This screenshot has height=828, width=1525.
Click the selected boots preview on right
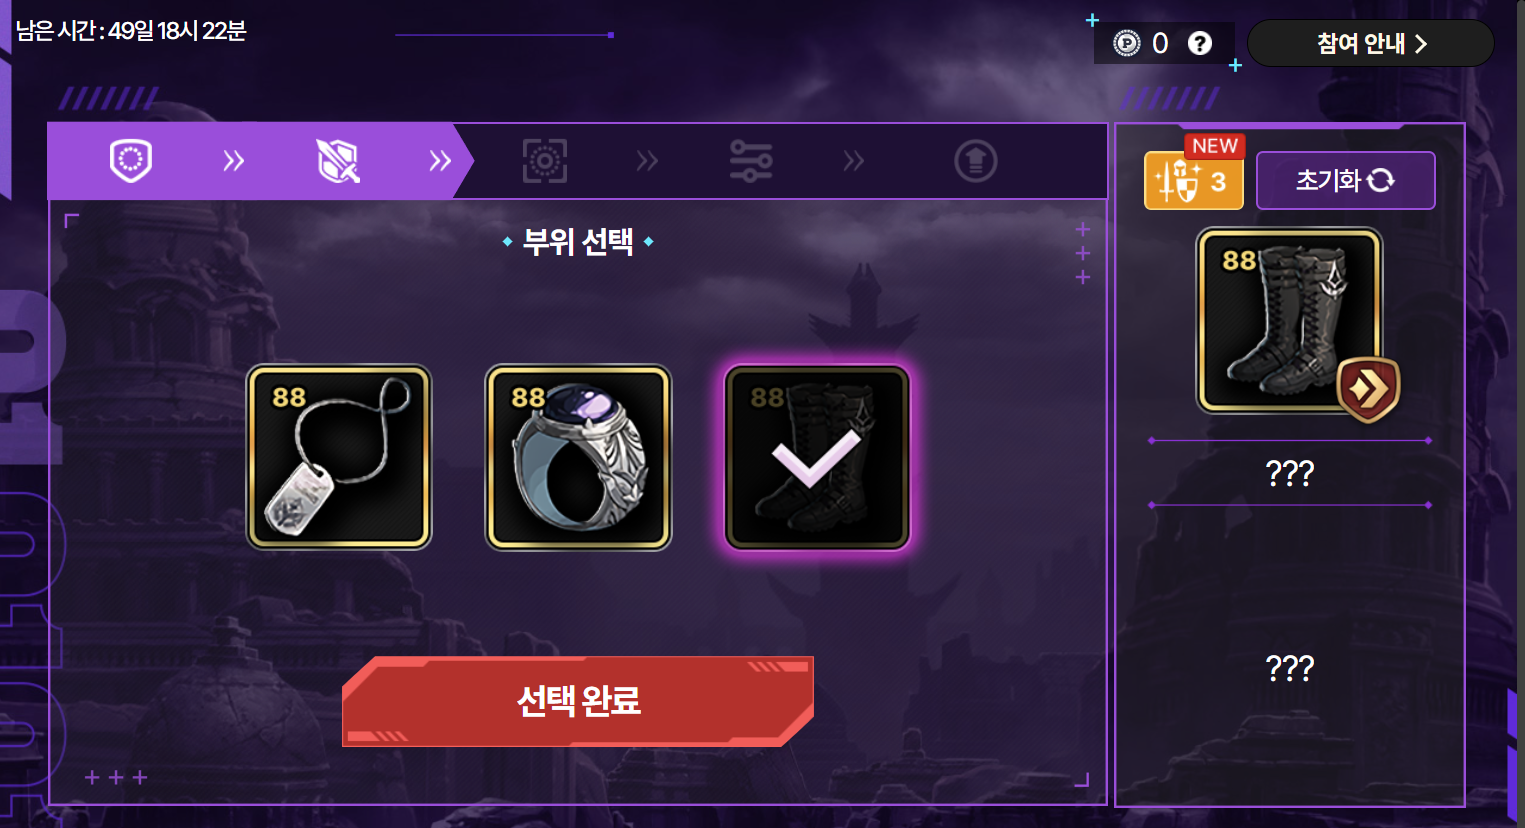tap(1289, 320)
